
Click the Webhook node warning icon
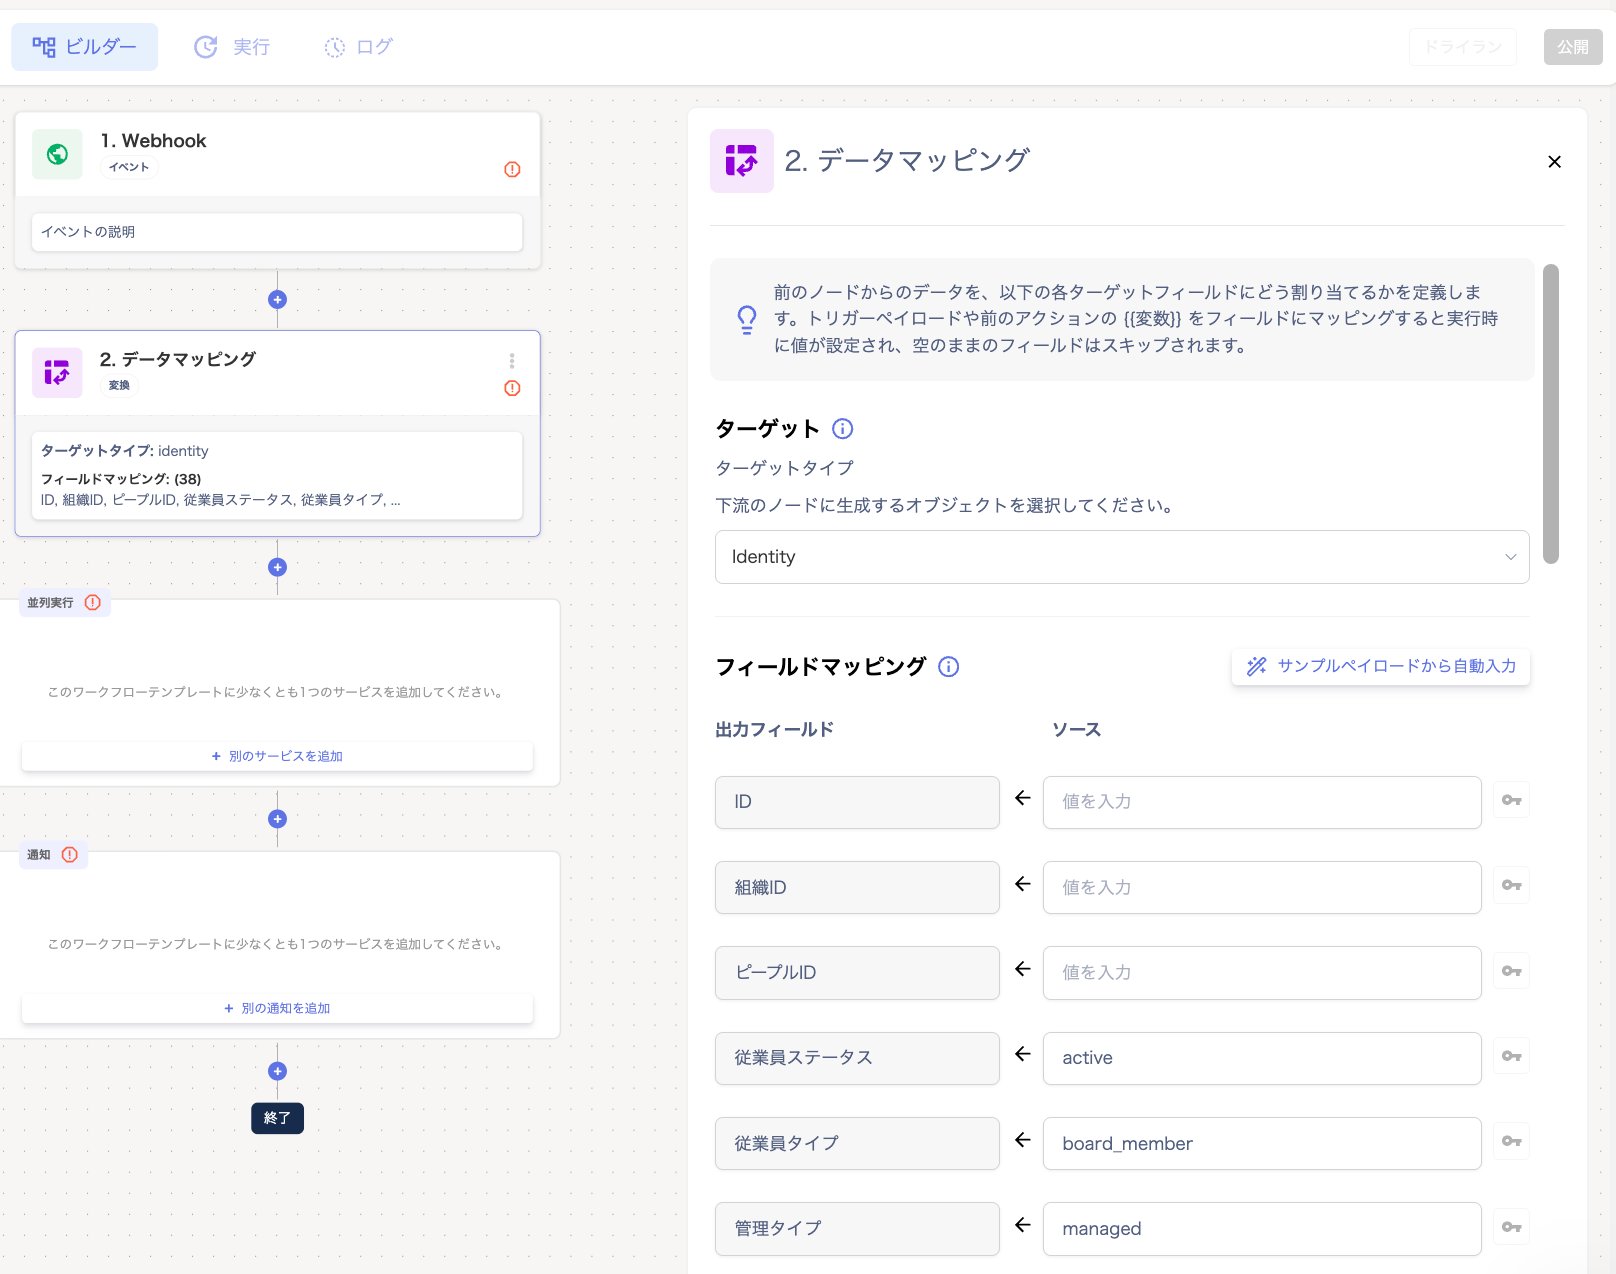click(512, 169)
